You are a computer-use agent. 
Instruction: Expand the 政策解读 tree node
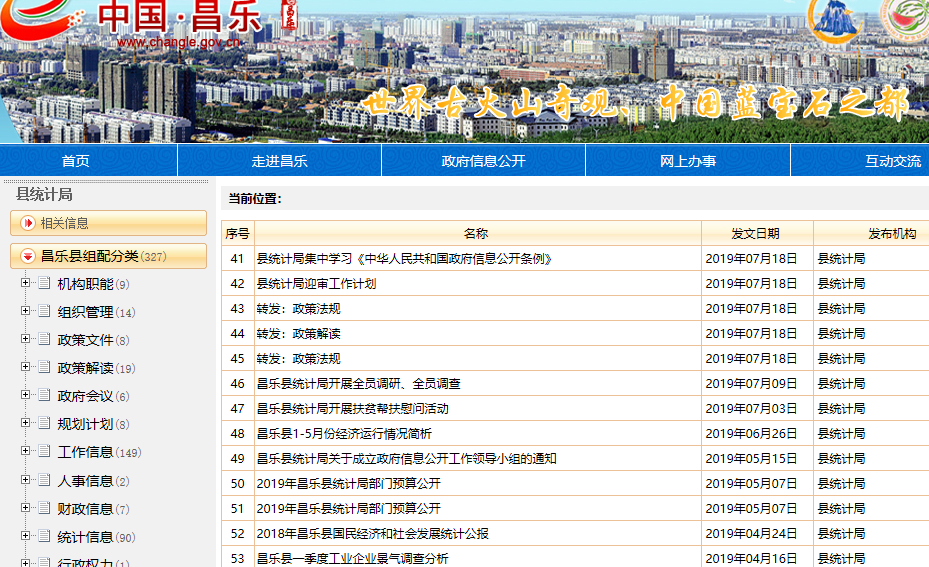click(x=26, y=368)
